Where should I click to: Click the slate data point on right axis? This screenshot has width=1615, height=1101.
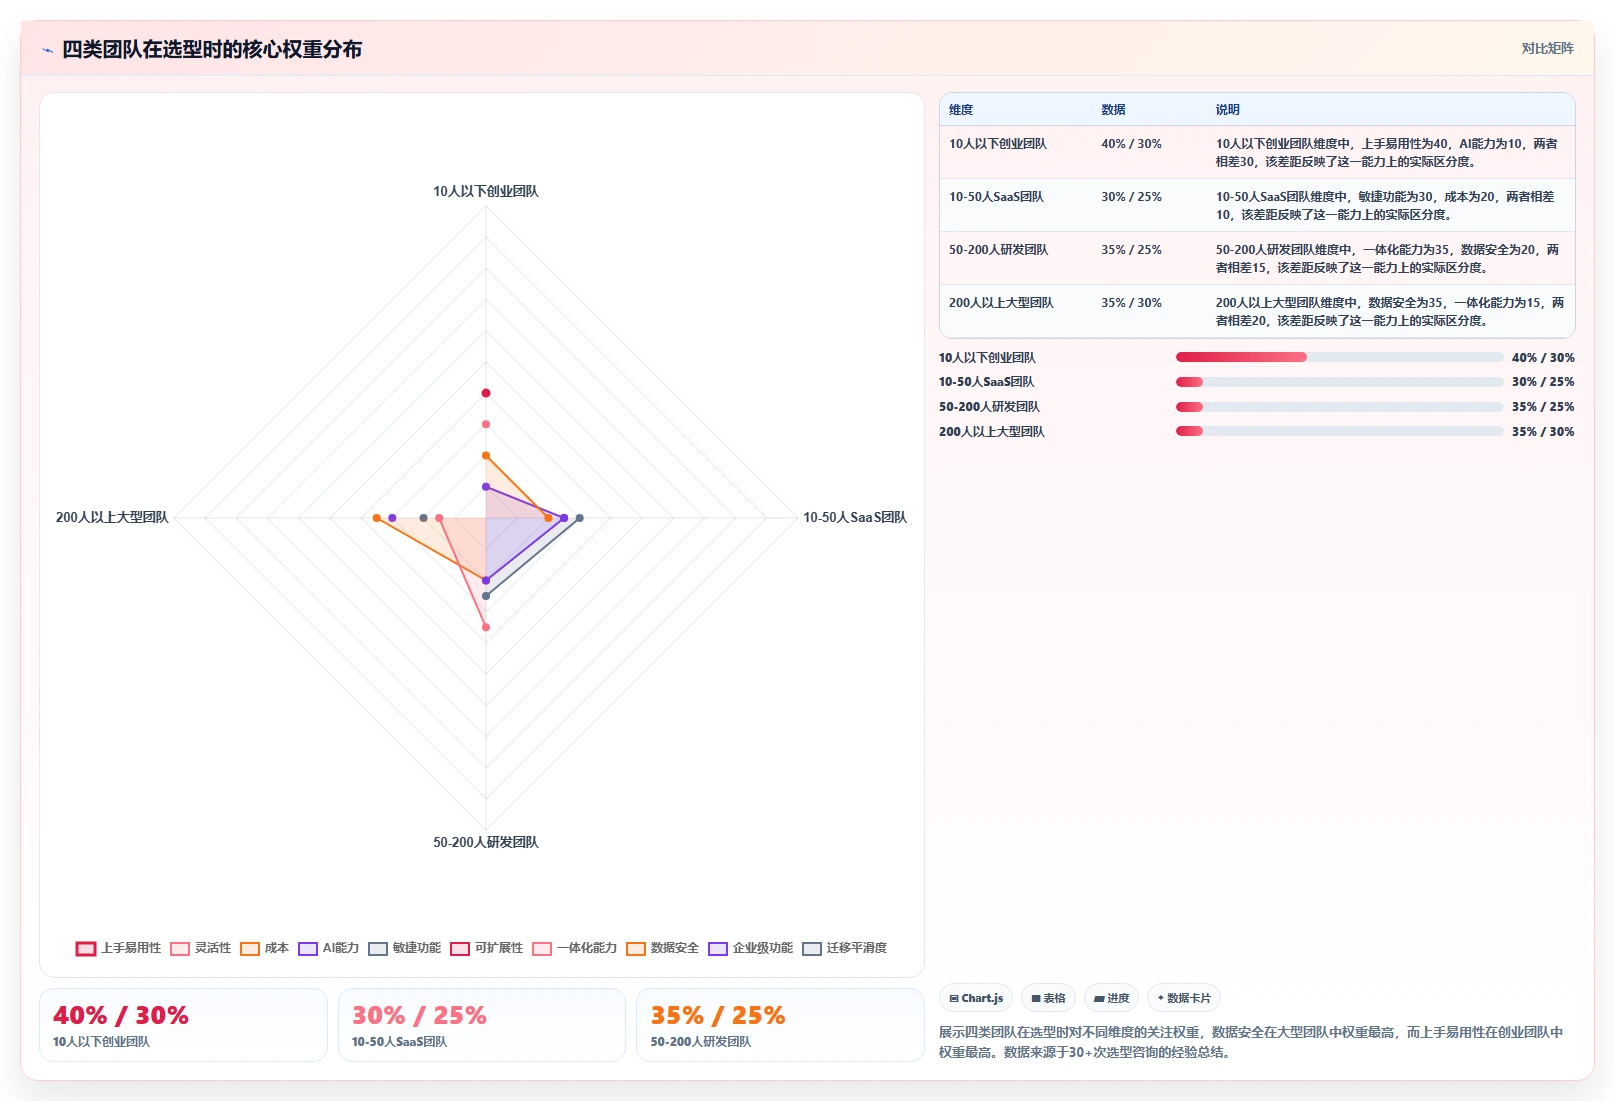[x=579, y=518]
